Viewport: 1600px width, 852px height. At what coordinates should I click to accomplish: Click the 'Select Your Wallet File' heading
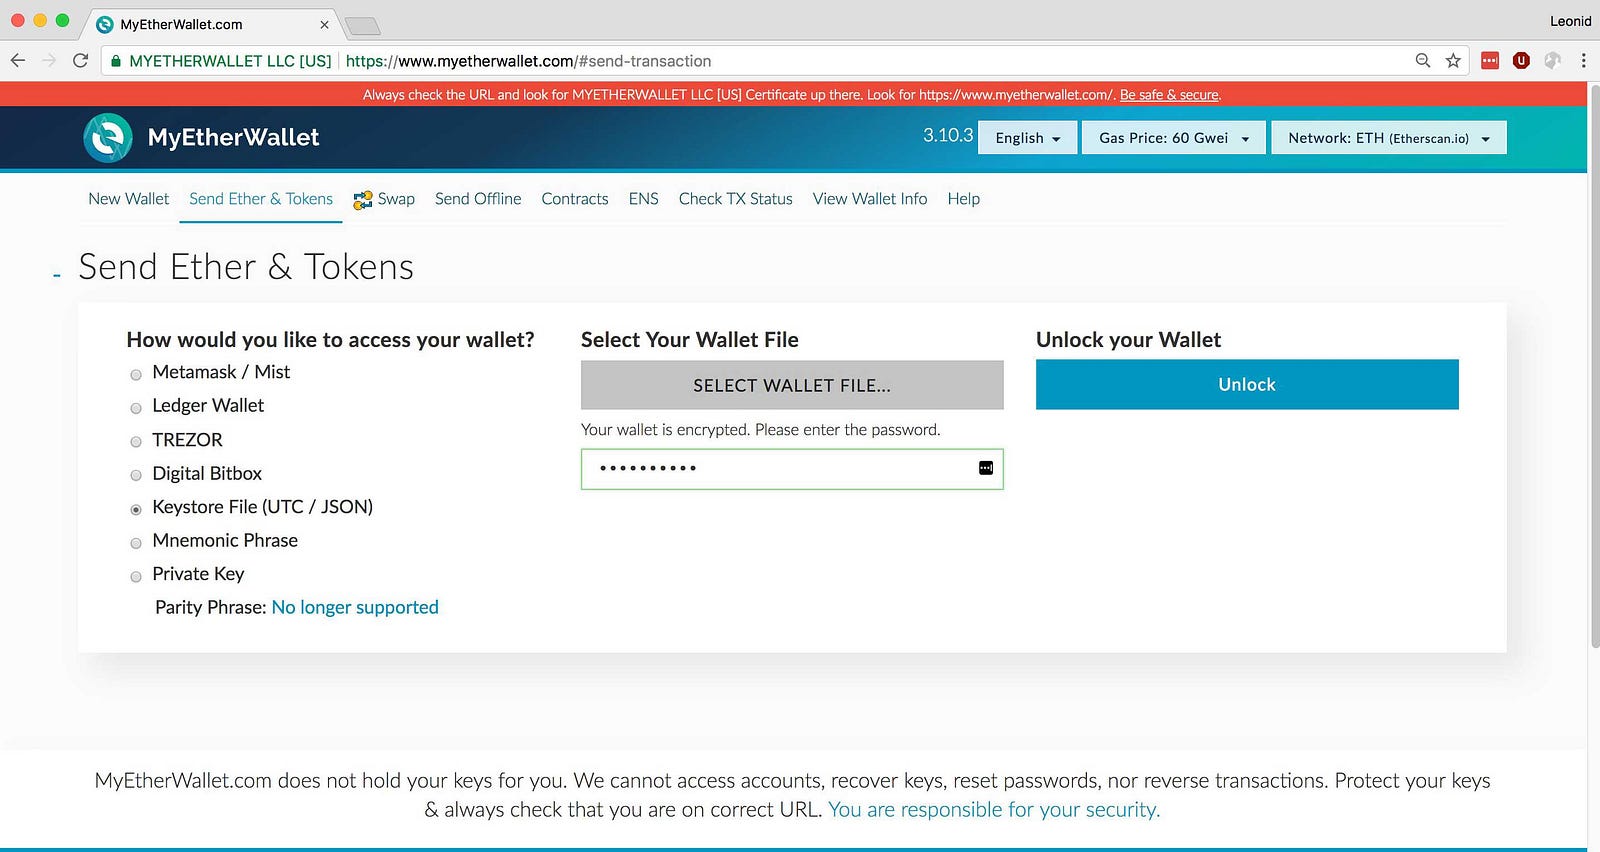(690, 340)
